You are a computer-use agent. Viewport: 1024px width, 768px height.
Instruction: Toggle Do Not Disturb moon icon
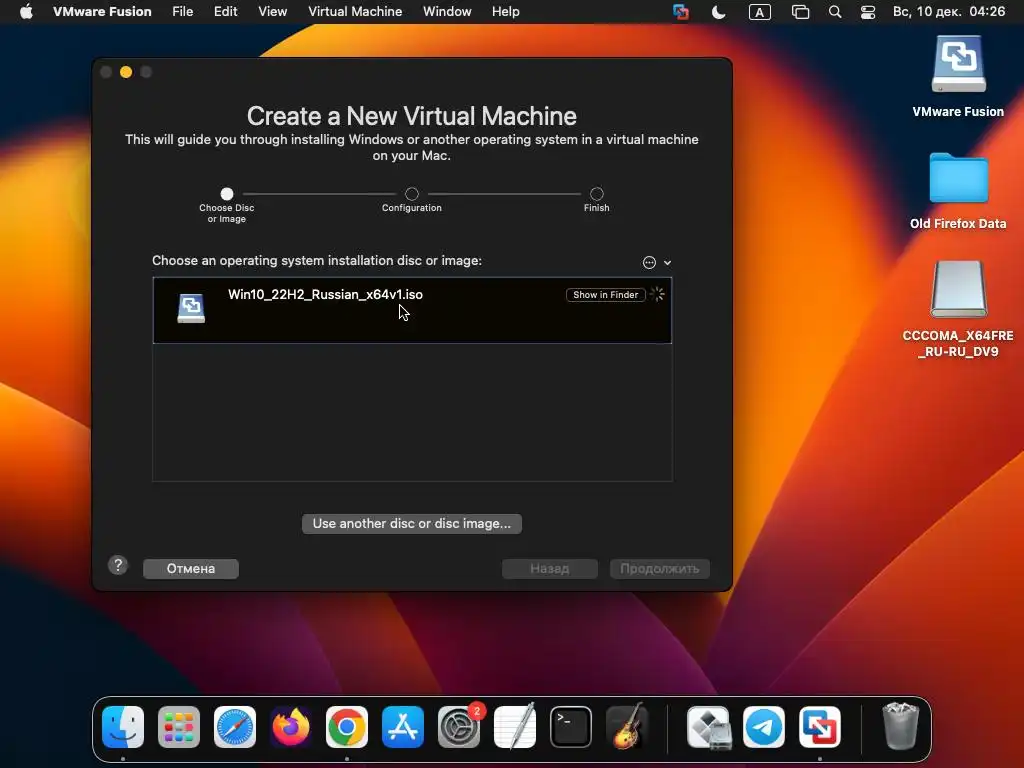coord(718,12)
